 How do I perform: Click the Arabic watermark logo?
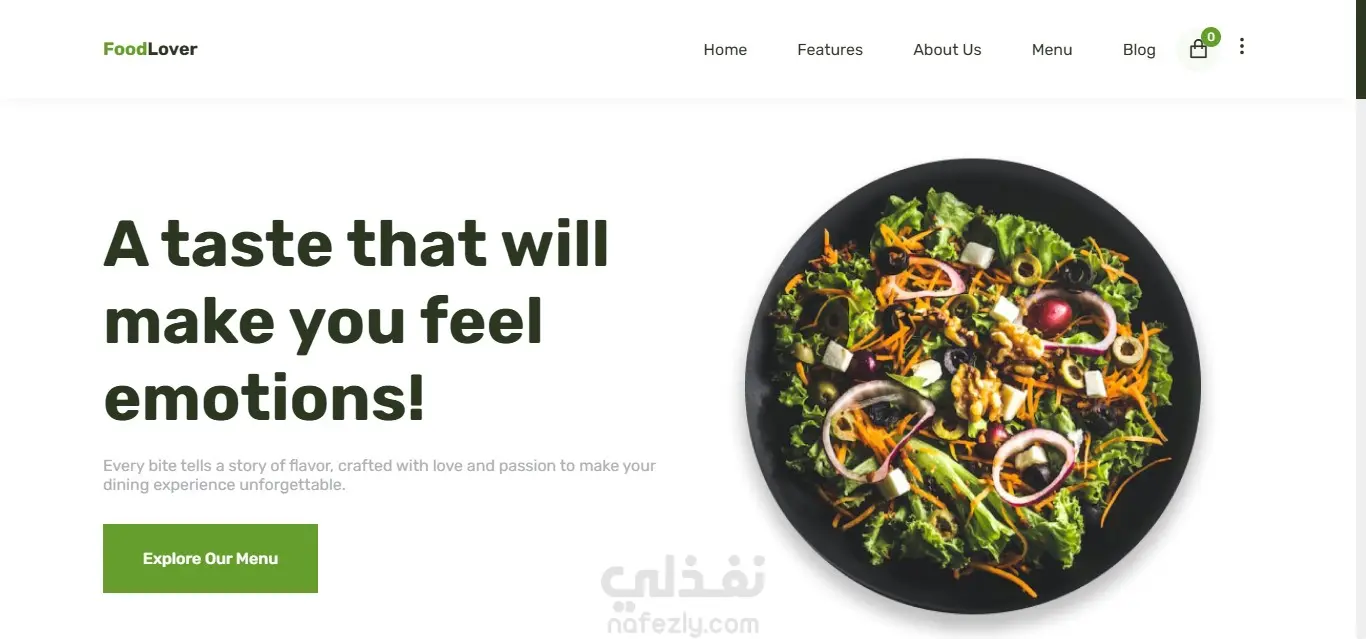(x=683, y=581)
